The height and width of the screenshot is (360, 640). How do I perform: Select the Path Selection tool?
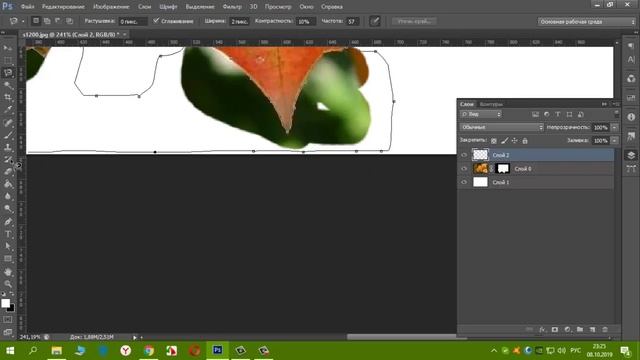8,246
